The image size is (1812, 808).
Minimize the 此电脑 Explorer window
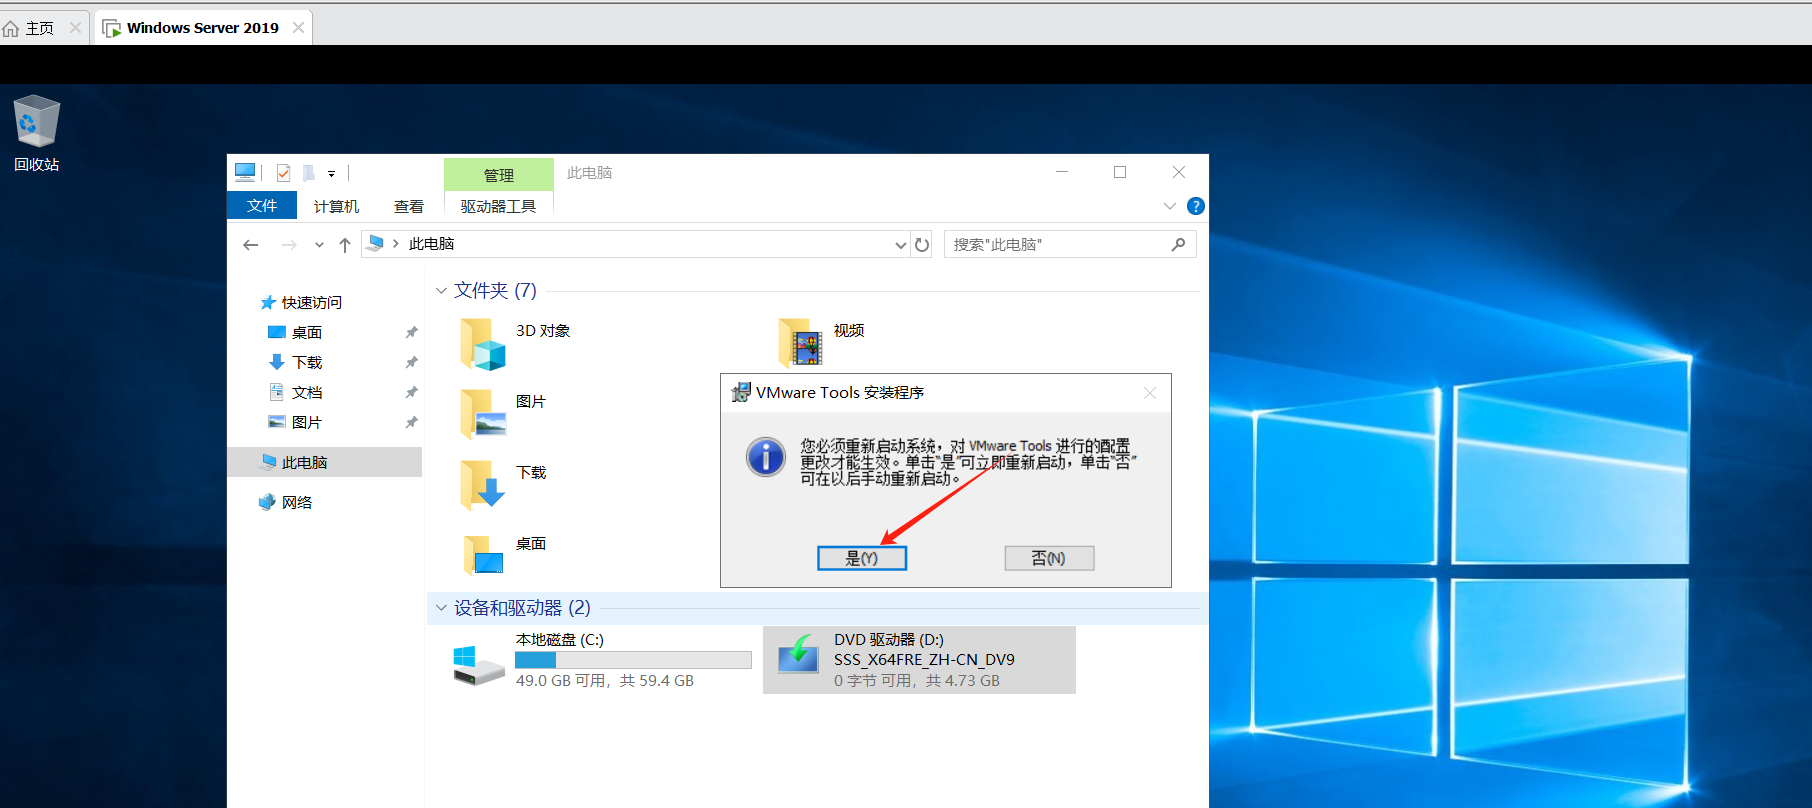point(1062,172)
